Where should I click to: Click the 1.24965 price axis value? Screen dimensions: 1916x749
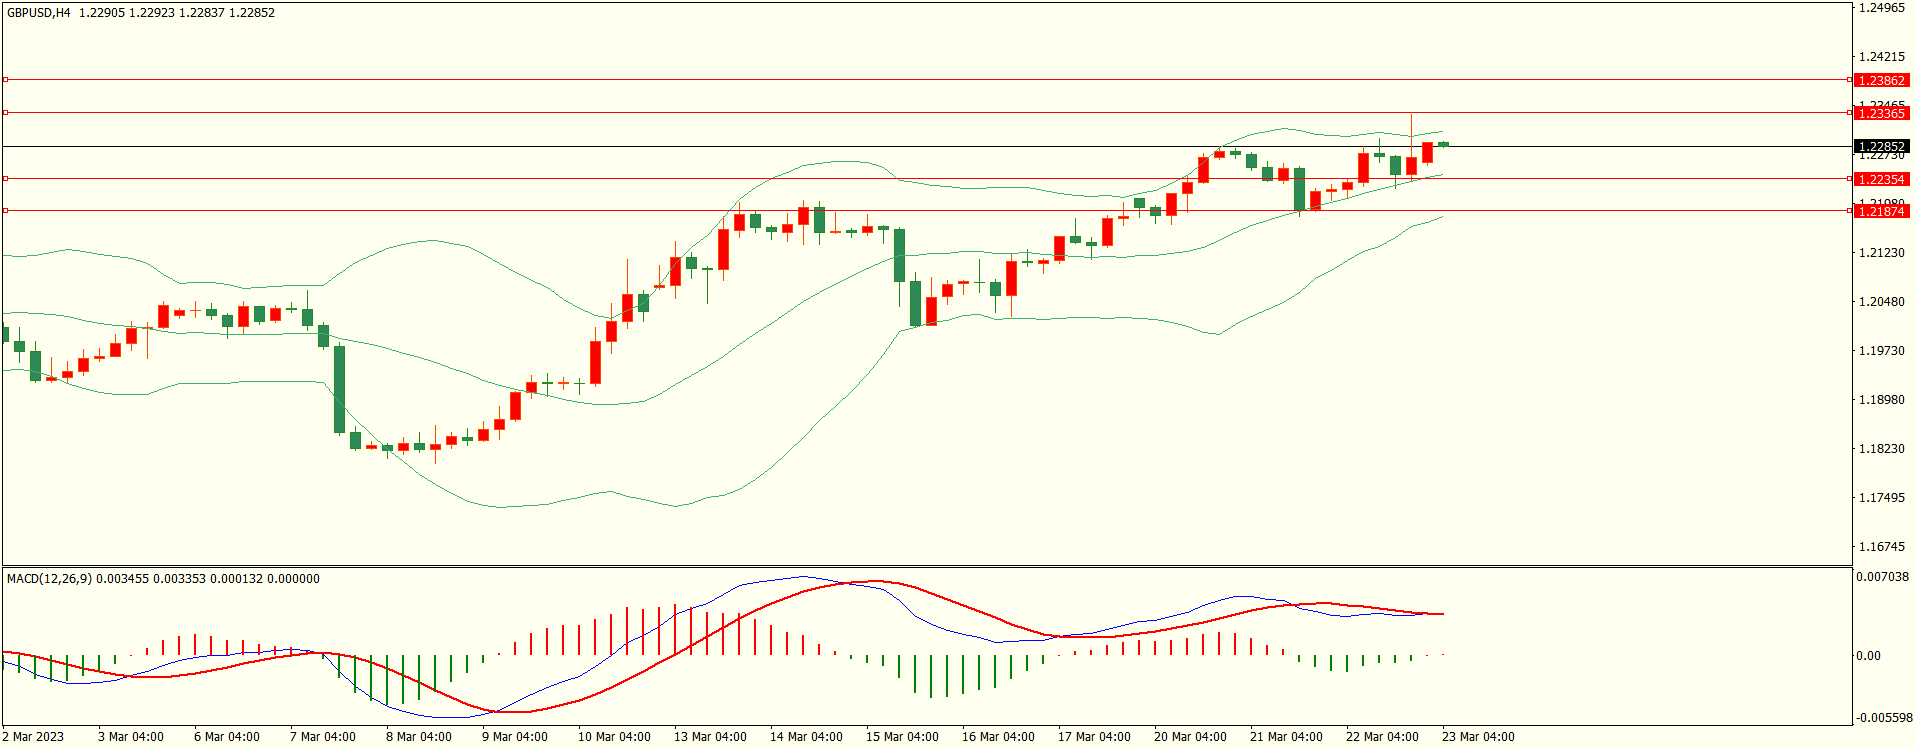coord(1881,8)
